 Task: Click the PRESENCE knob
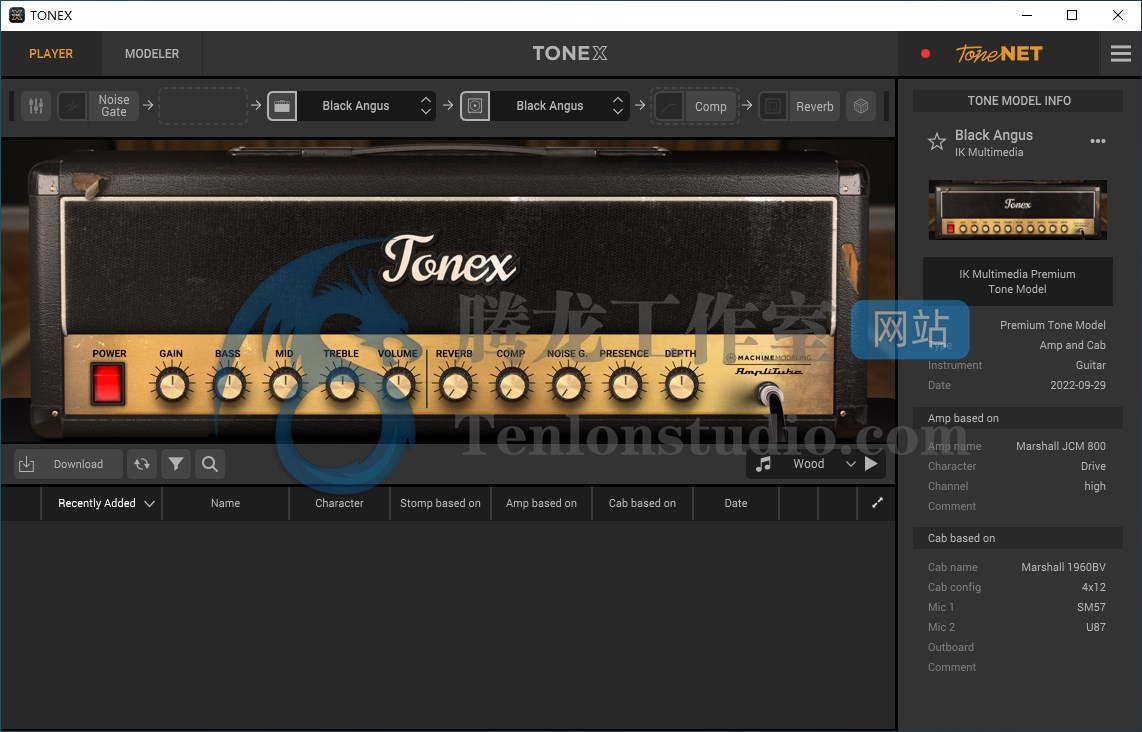(625, 384)
